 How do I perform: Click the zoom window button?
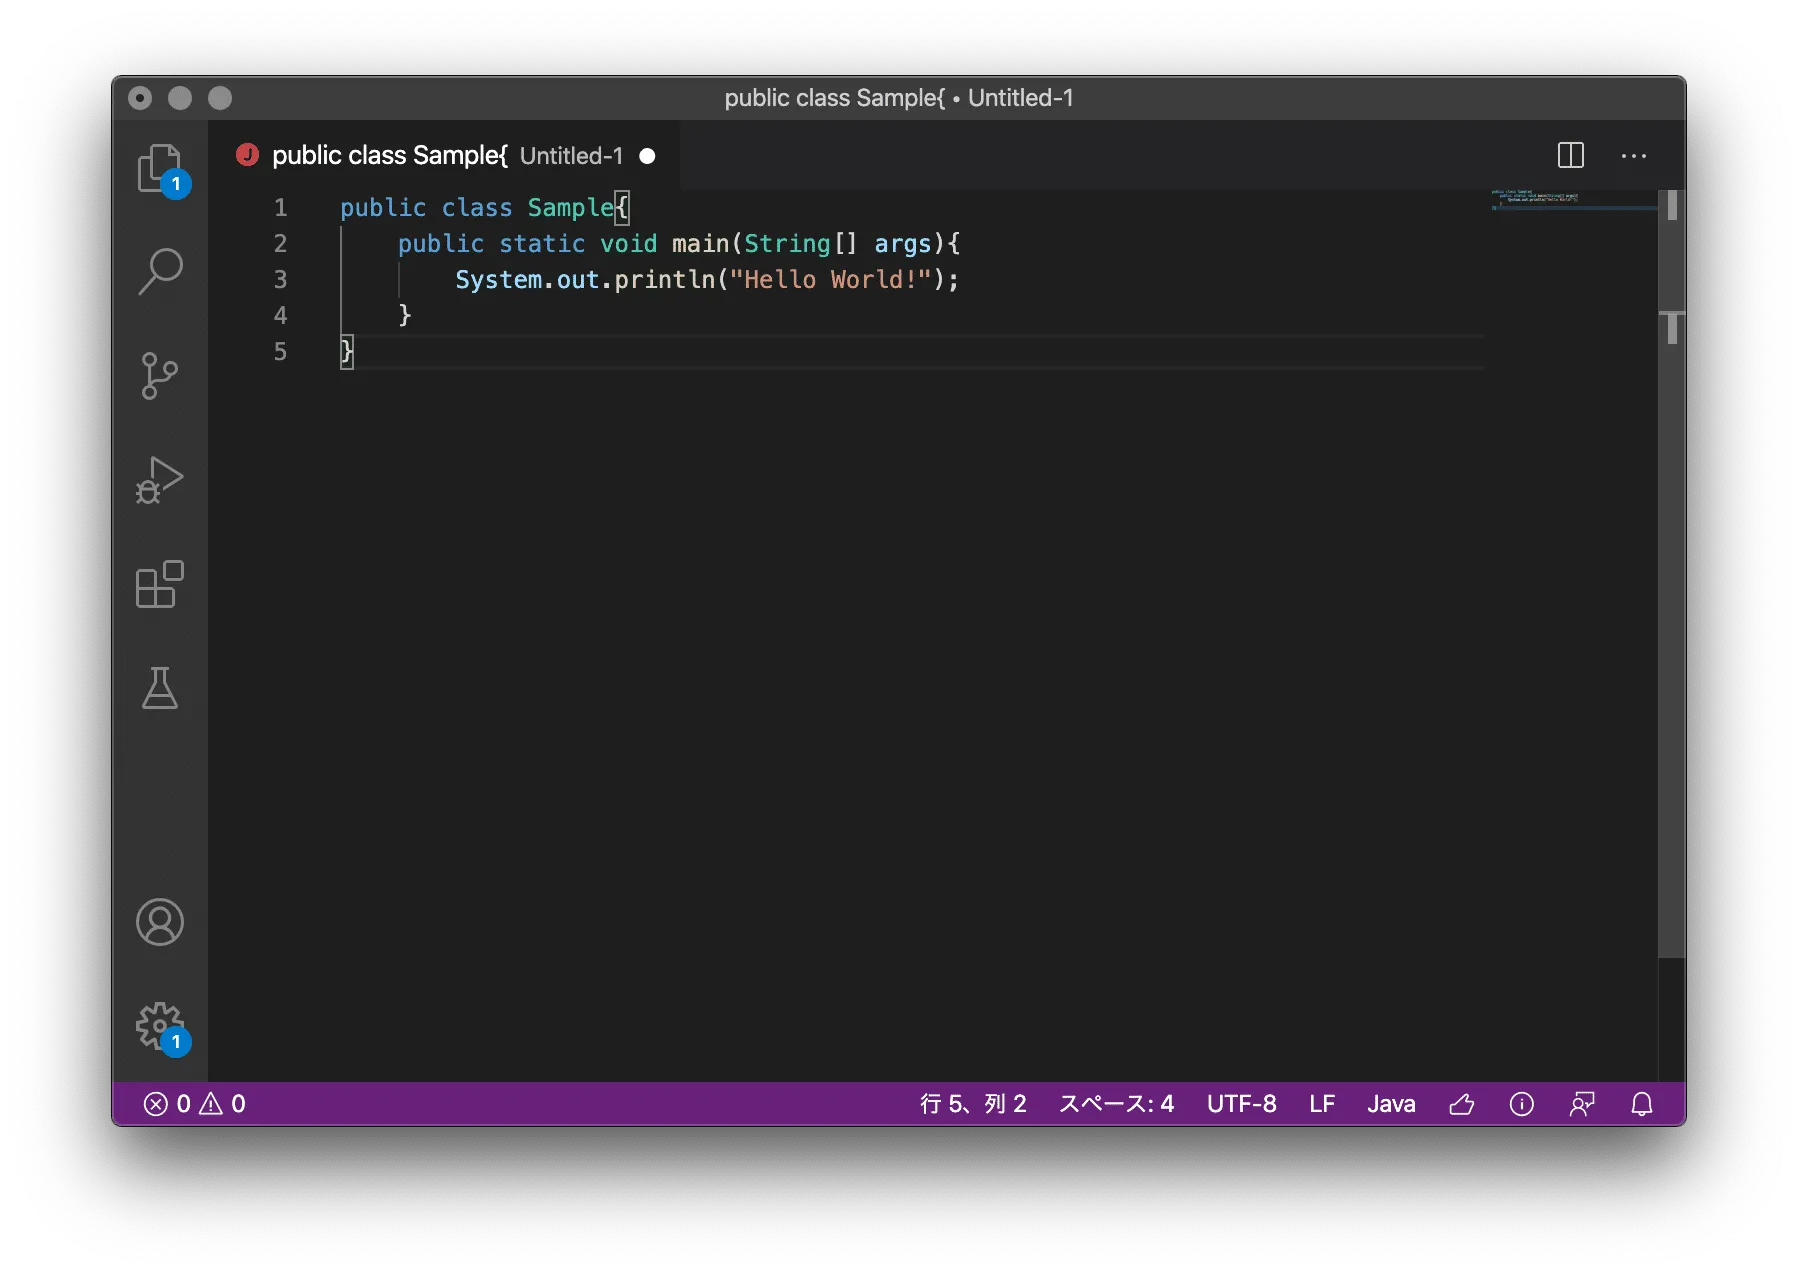(x=220, y=98)
